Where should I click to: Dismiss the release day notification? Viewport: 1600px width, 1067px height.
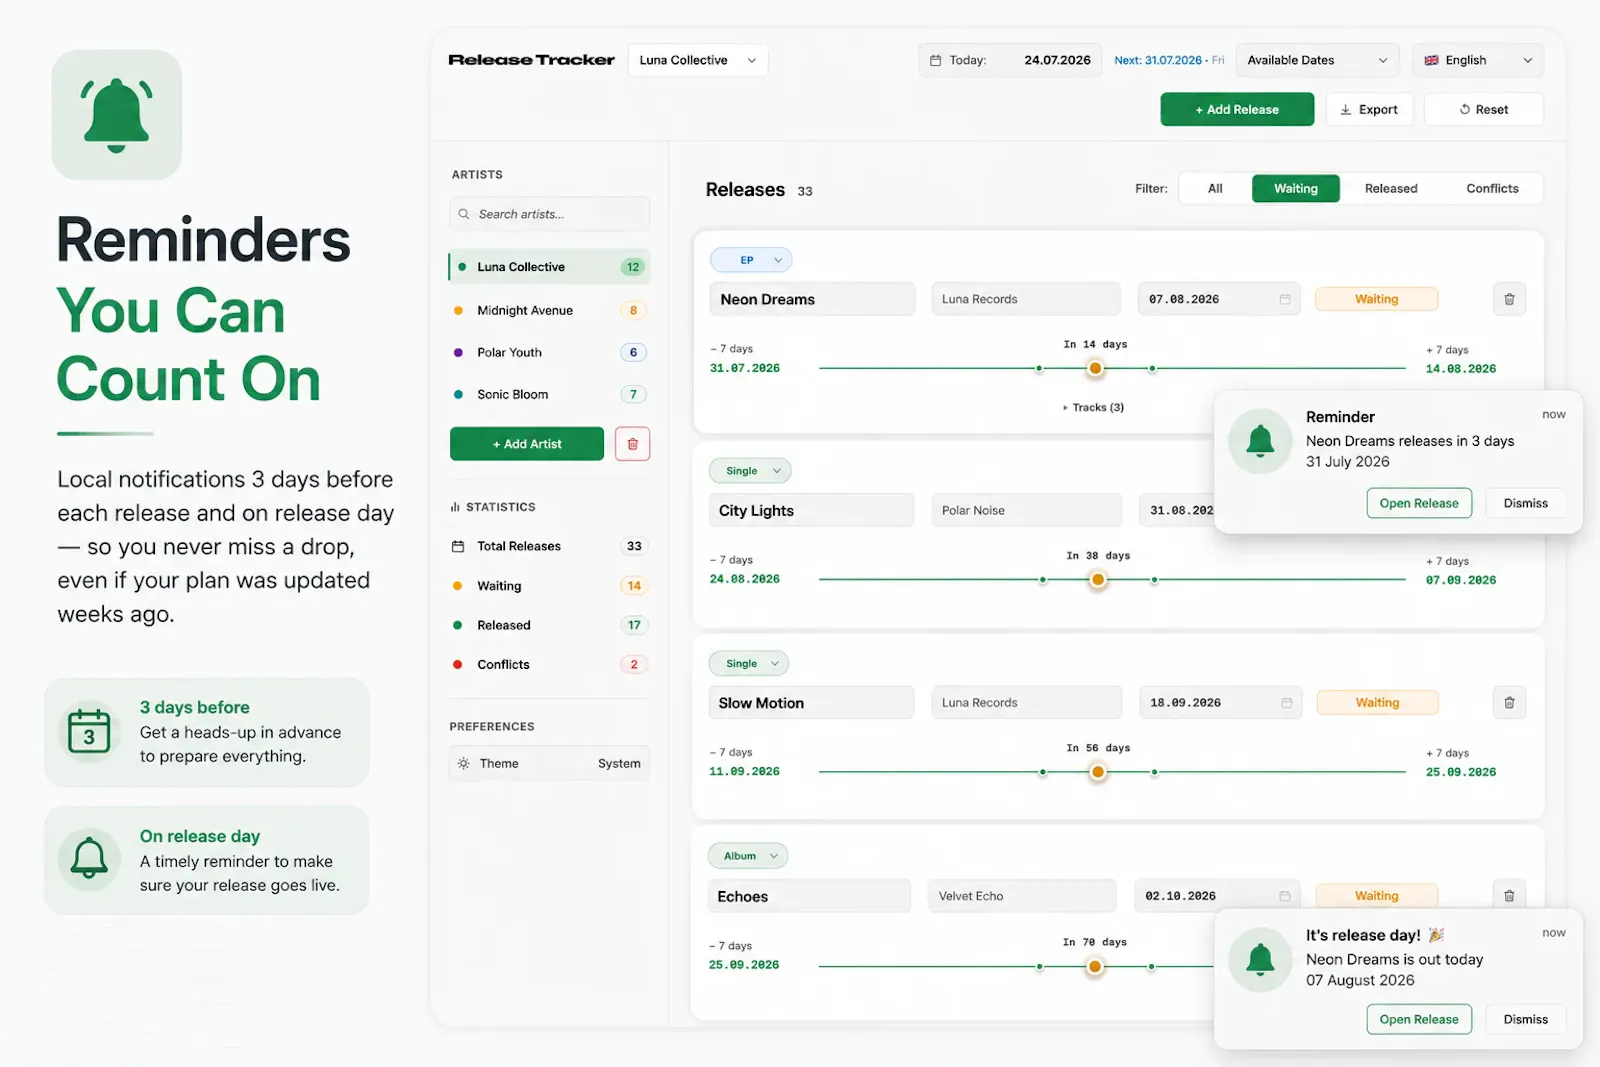pos(1525,1019)
